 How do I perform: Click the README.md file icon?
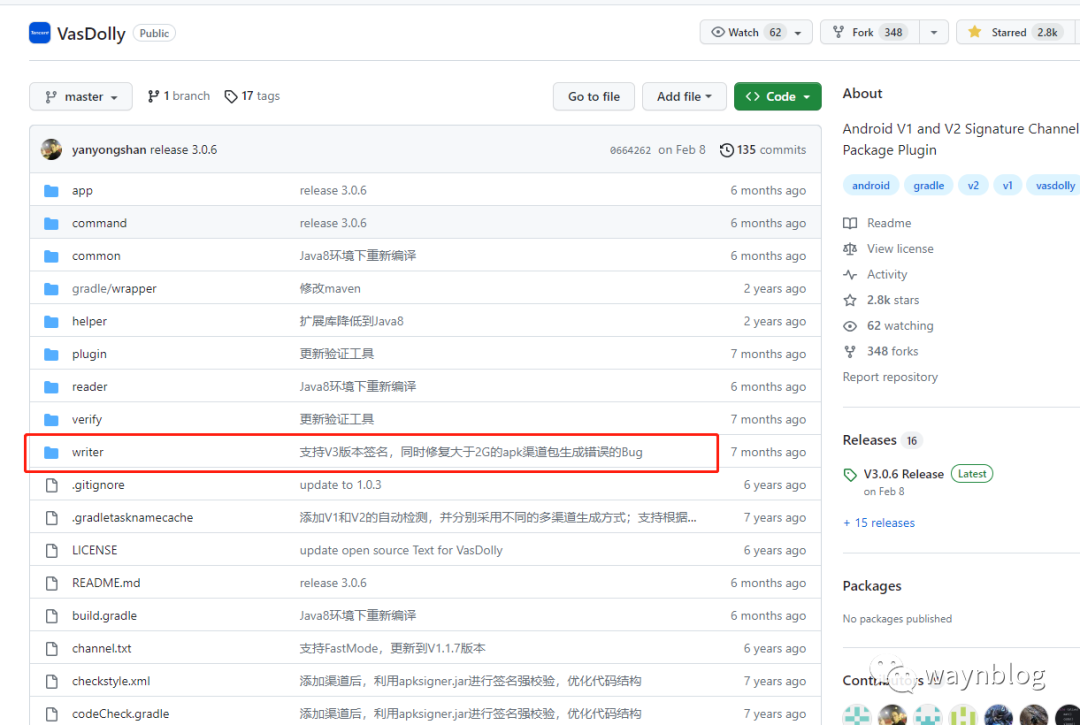point(52,583)
